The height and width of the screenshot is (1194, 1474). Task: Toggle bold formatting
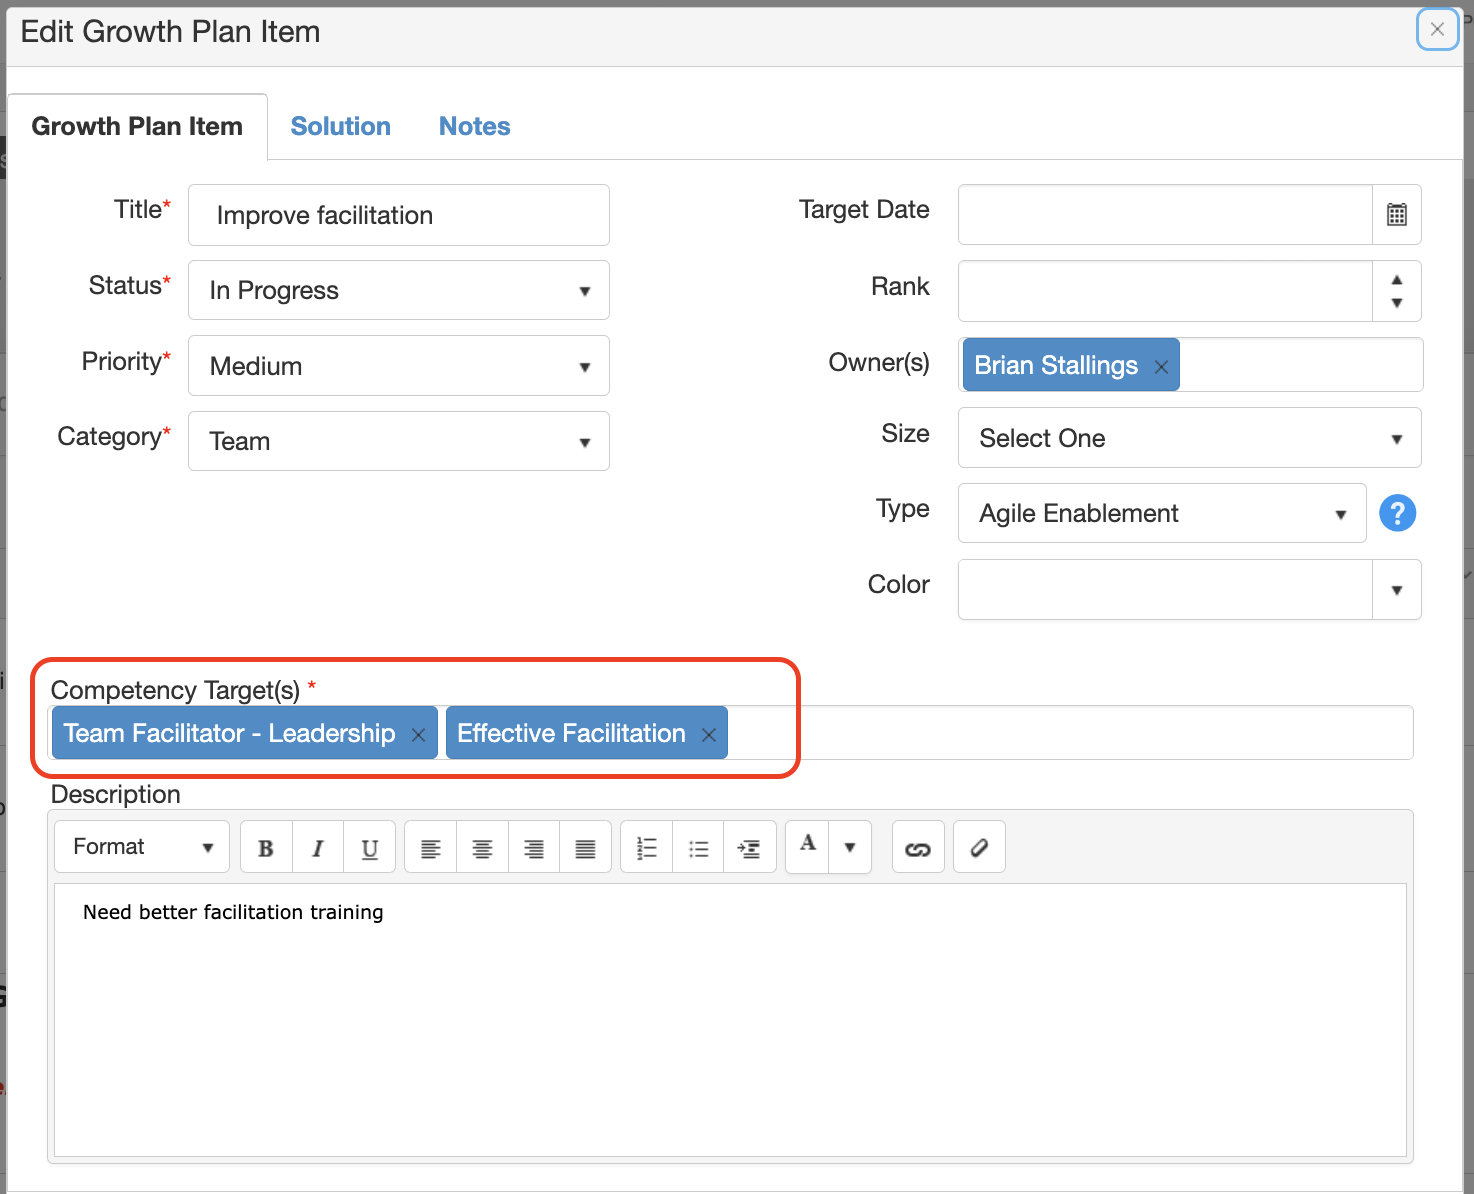[266, 848]
